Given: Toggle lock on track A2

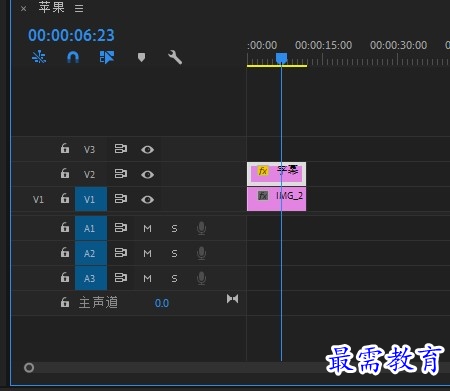Looking at the screenshot, I should tap(65, 253).
